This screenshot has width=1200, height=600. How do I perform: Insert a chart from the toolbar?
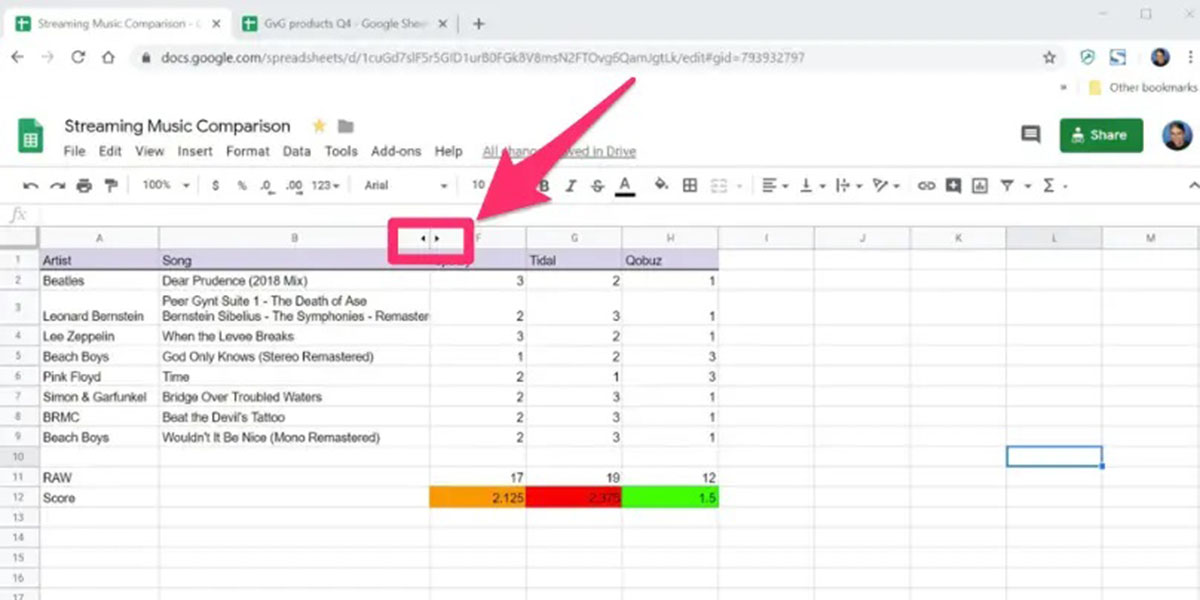980,186
